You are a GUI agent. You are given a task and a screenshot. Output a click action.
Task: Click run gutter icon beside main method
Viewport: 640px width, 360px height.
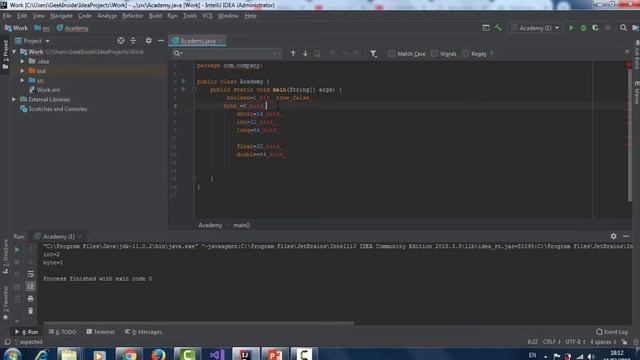[183, 89]
